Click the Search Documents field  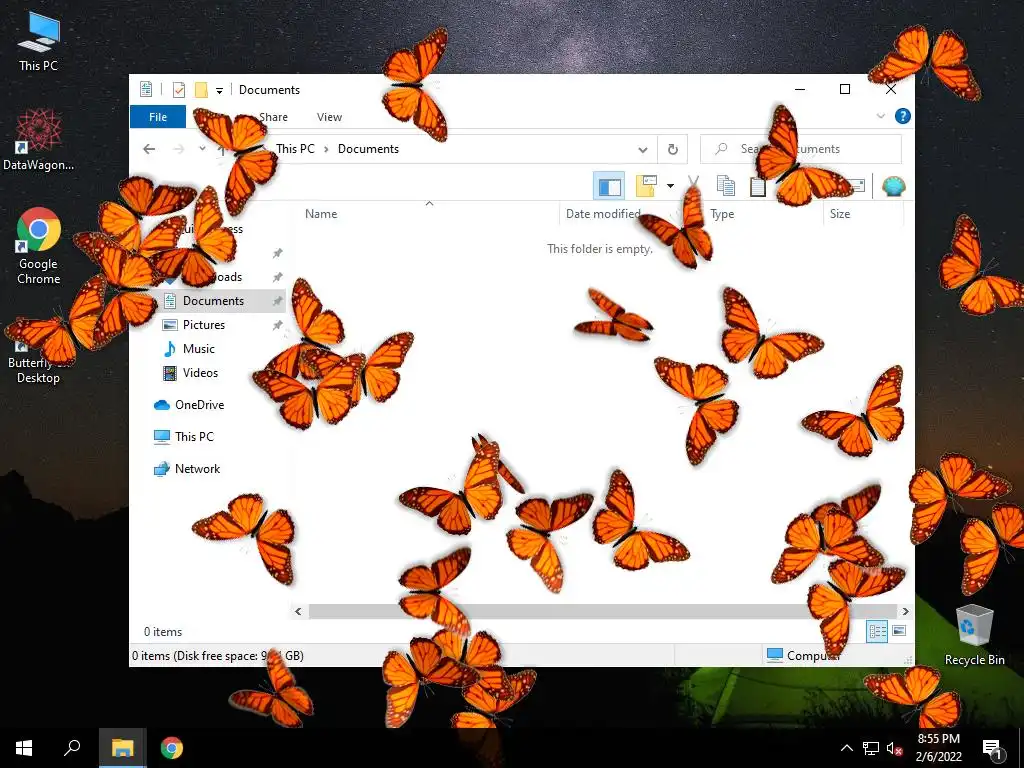[x=801, y=150]
